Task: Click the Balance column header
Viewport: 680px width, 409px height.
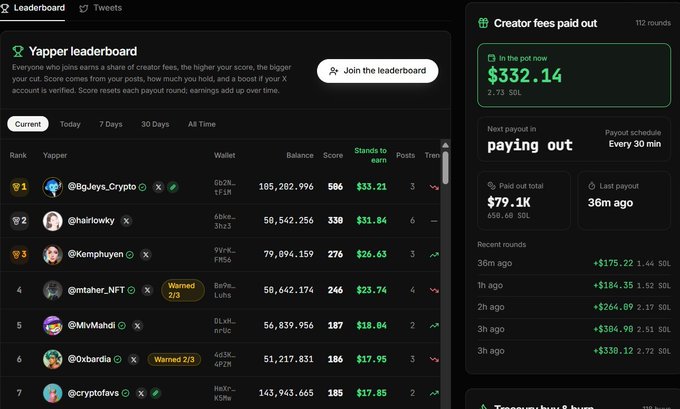Action: (300, 155)
